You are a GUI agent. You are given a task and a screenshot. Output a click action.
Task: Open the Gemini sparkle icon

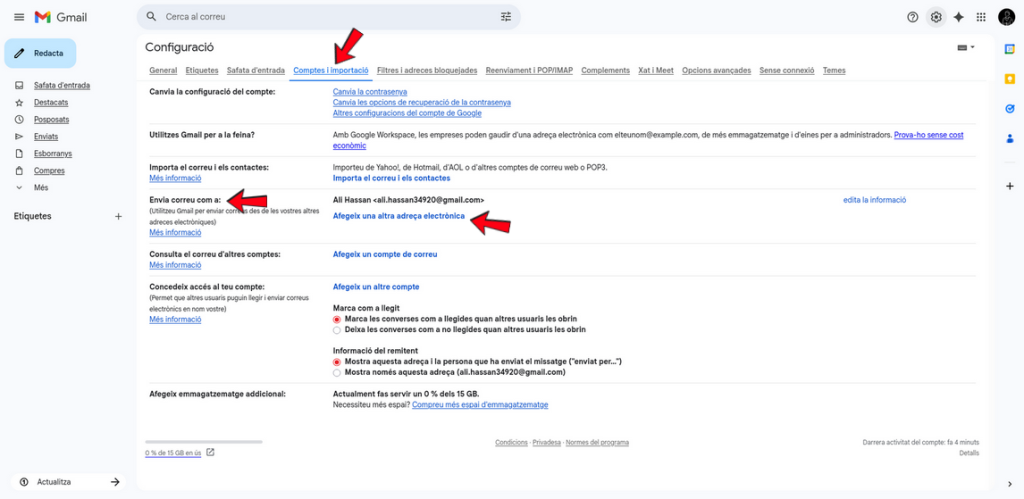[959, 17]
